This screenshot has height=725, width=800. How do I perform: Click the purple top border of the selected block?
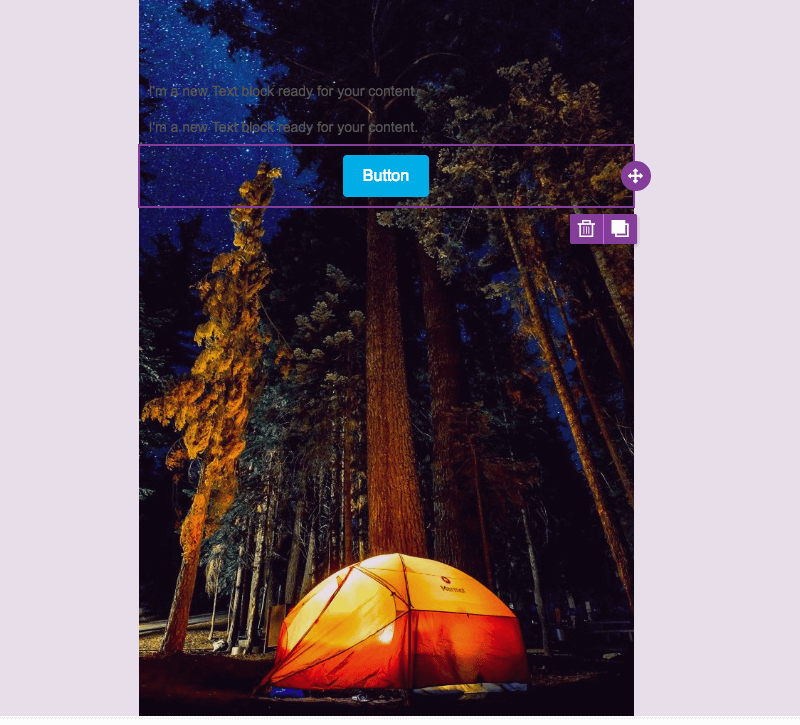click(x=386, y=145)
